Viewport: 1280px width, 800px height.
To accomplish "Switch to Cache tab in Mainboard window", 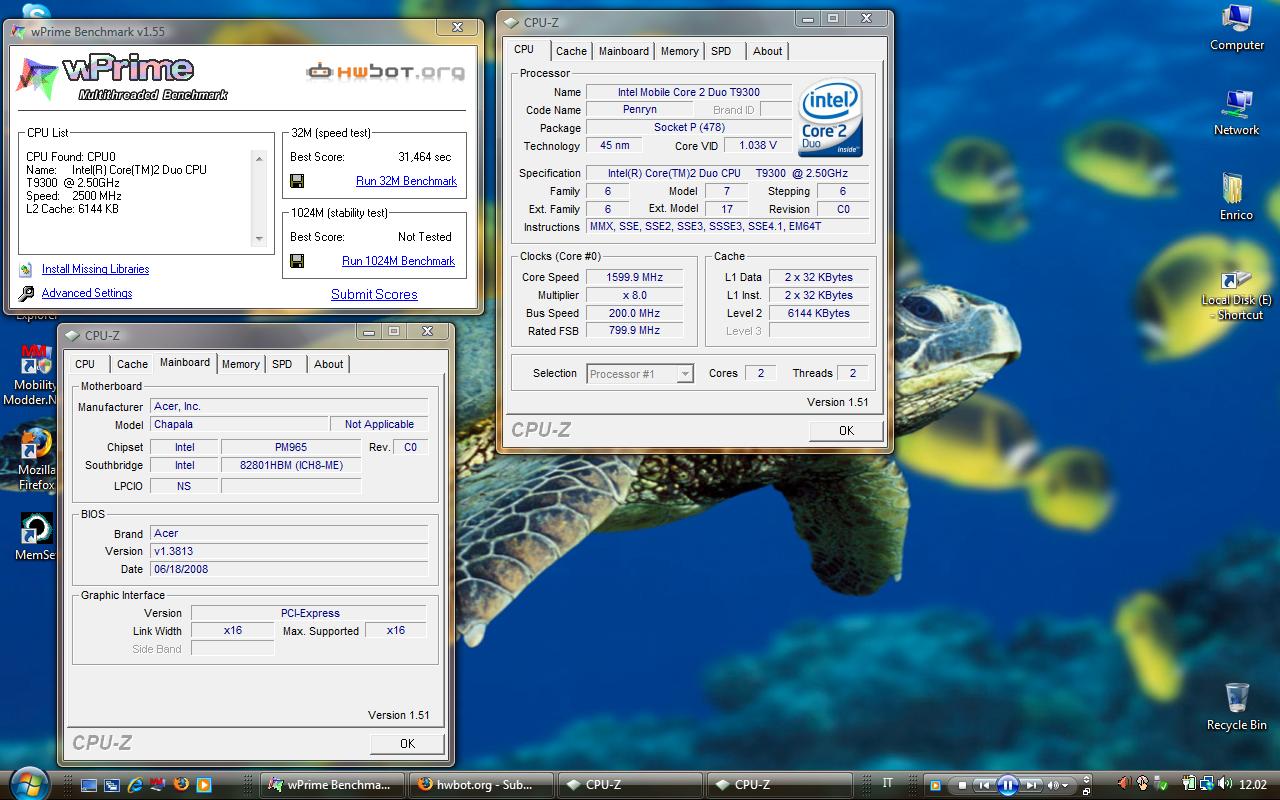I will pos(132,364).
